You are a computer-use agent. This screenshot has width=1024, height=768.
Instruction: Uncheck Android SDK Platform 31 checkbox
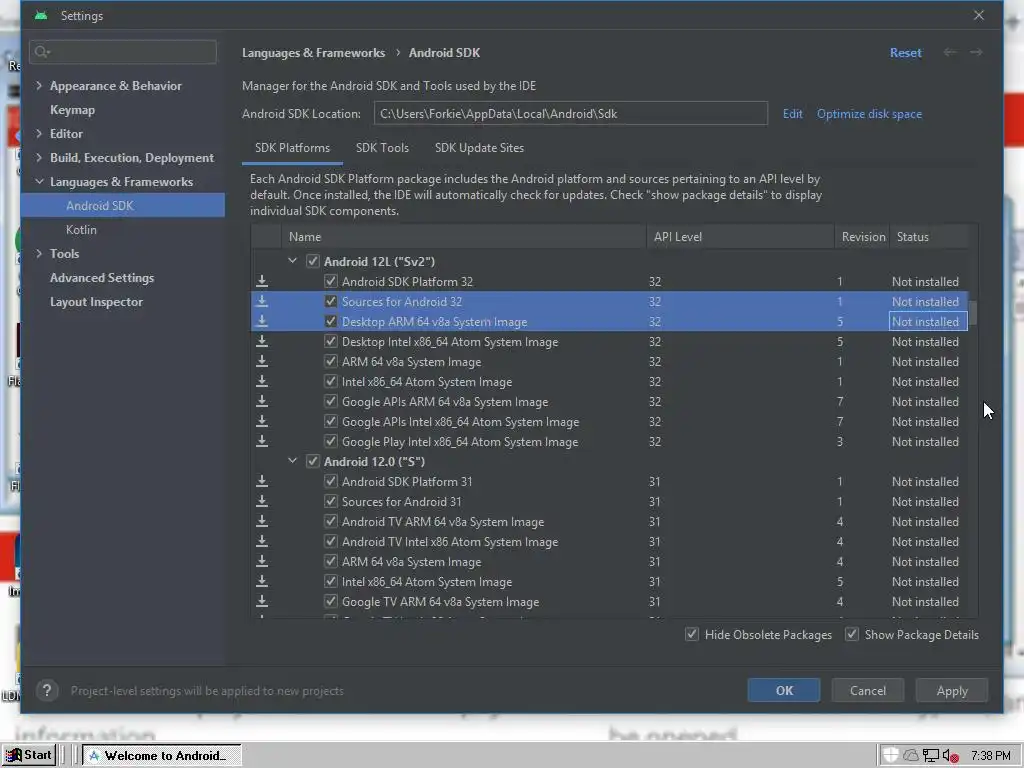[330, 481]
